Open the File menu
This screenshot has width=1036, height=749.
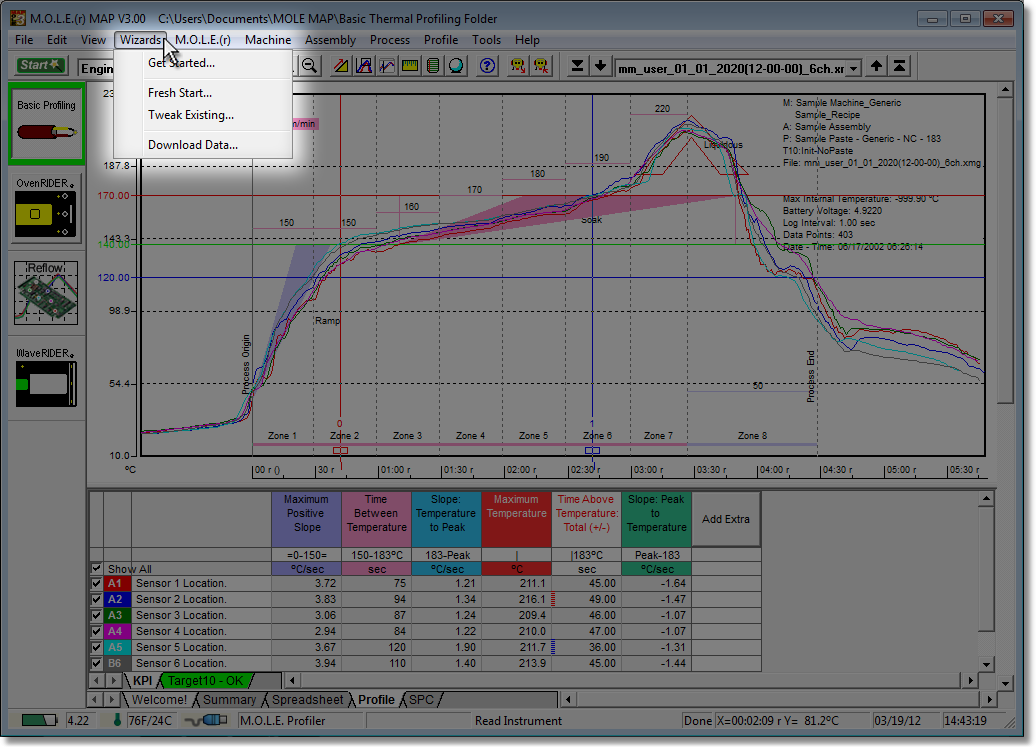[x=24, y=40]
